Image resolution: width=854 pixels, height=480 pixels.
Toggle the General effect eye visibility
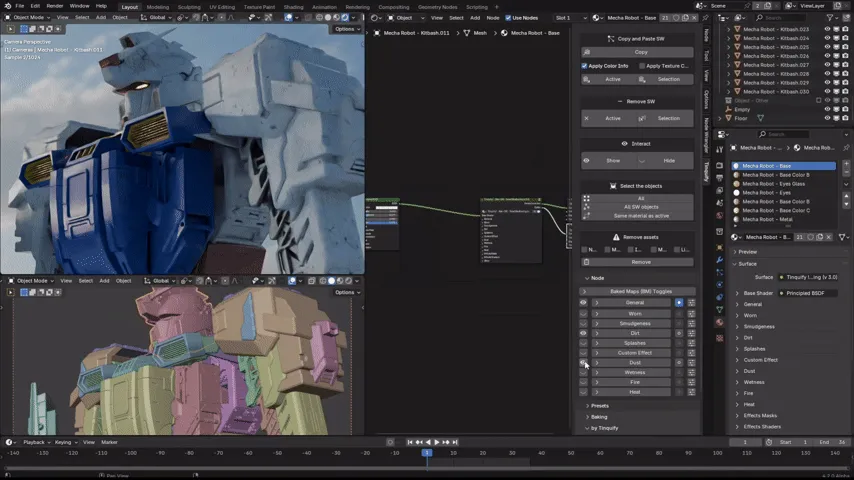point(583,302)
